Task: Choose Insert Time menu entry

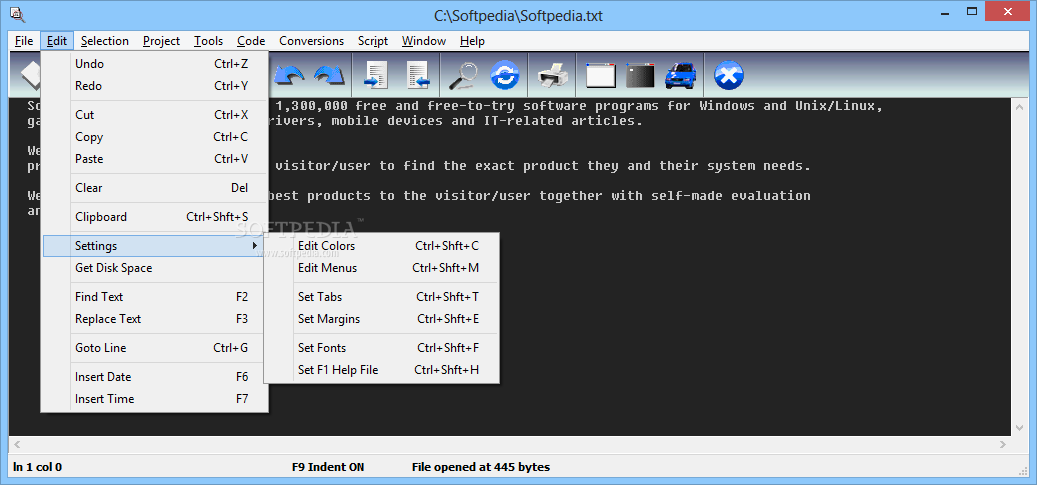Action: click(x=155, y=399)
